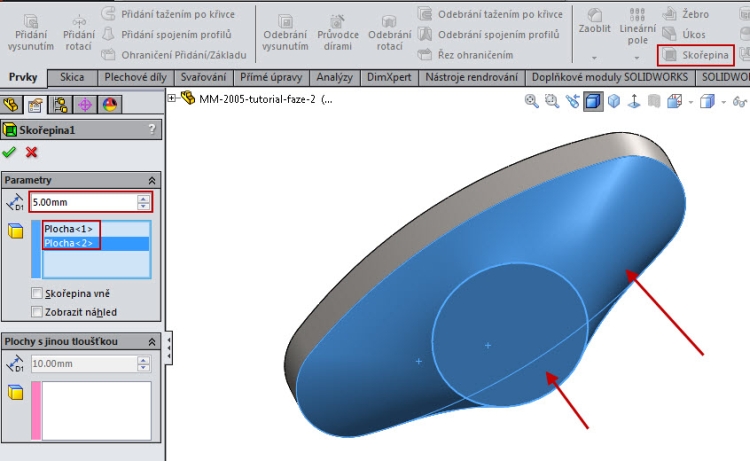Choose Odebrání spojením profilů

[488, 34]
